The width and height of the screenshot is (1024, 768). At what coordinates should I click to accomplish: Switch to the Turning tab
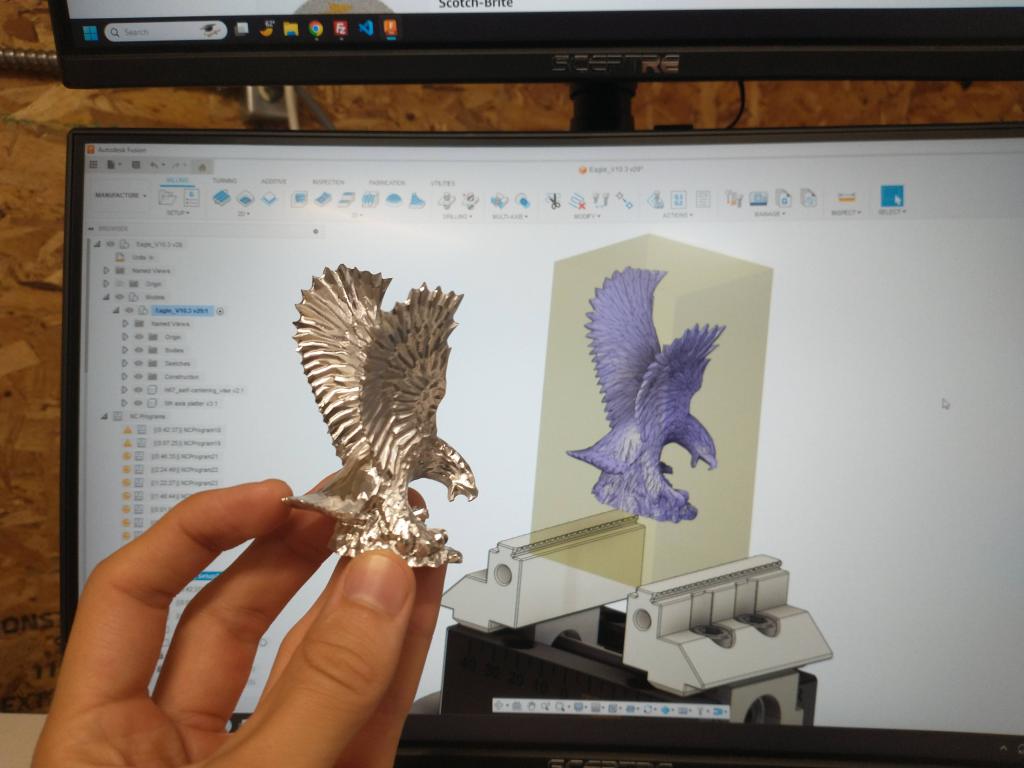click(224, 182)
